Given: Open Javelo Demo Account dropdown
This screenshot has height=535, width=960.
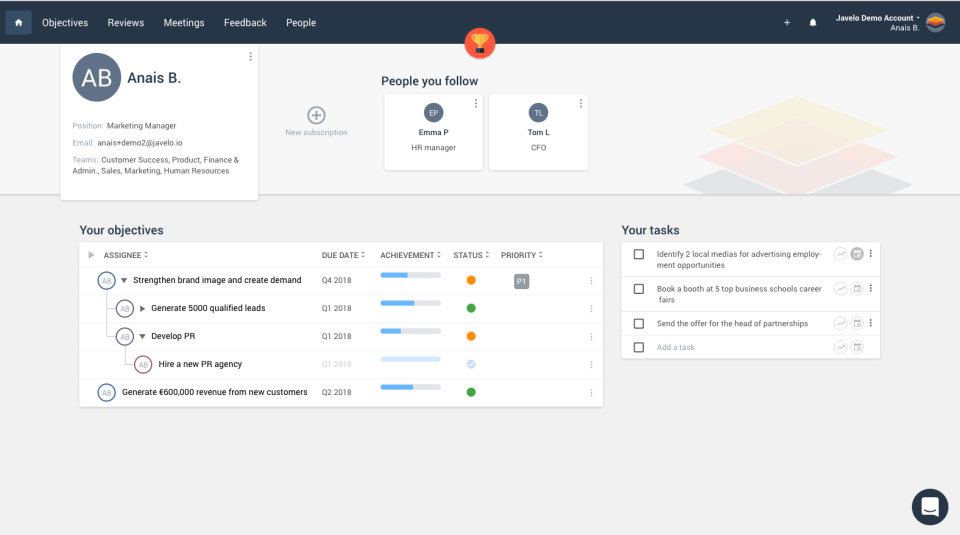Looking at the screenshot, I should click(x=878, y=18).
